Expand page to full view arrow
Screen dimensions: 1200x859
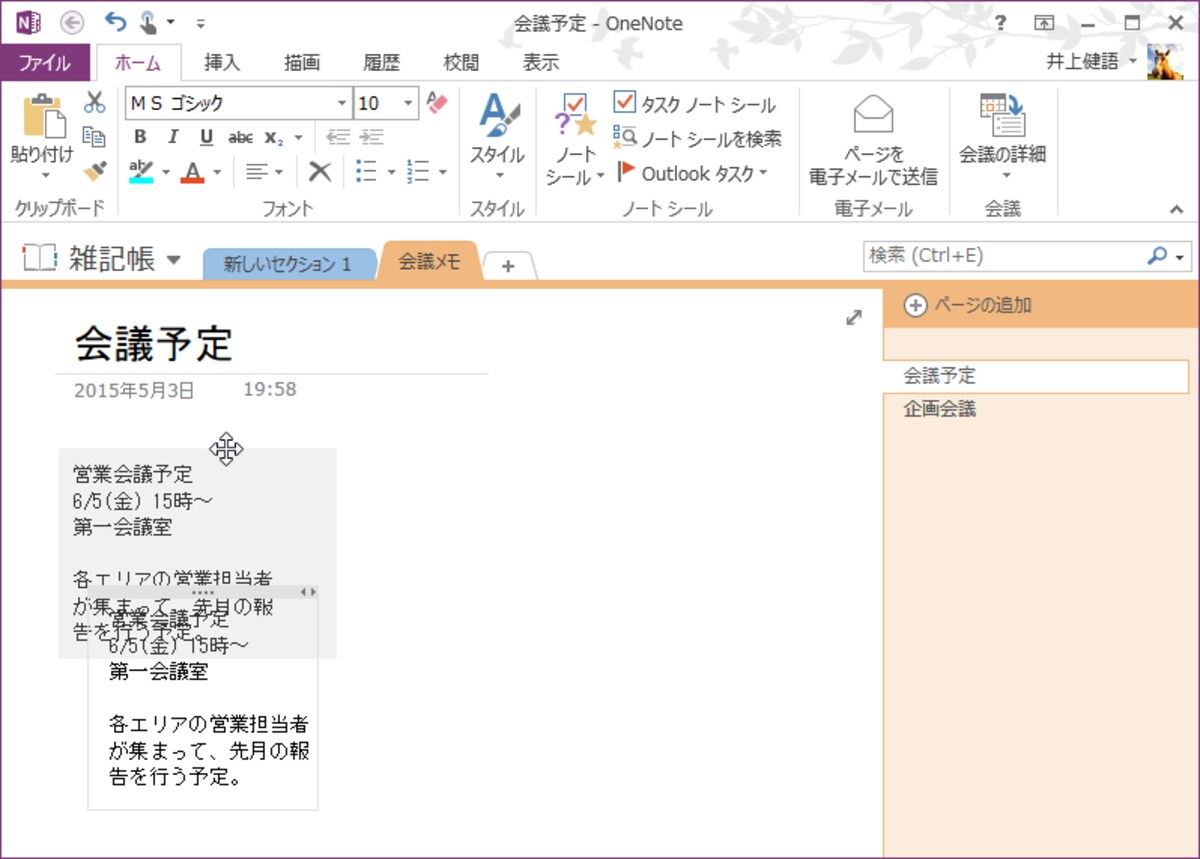click(853, 317)
